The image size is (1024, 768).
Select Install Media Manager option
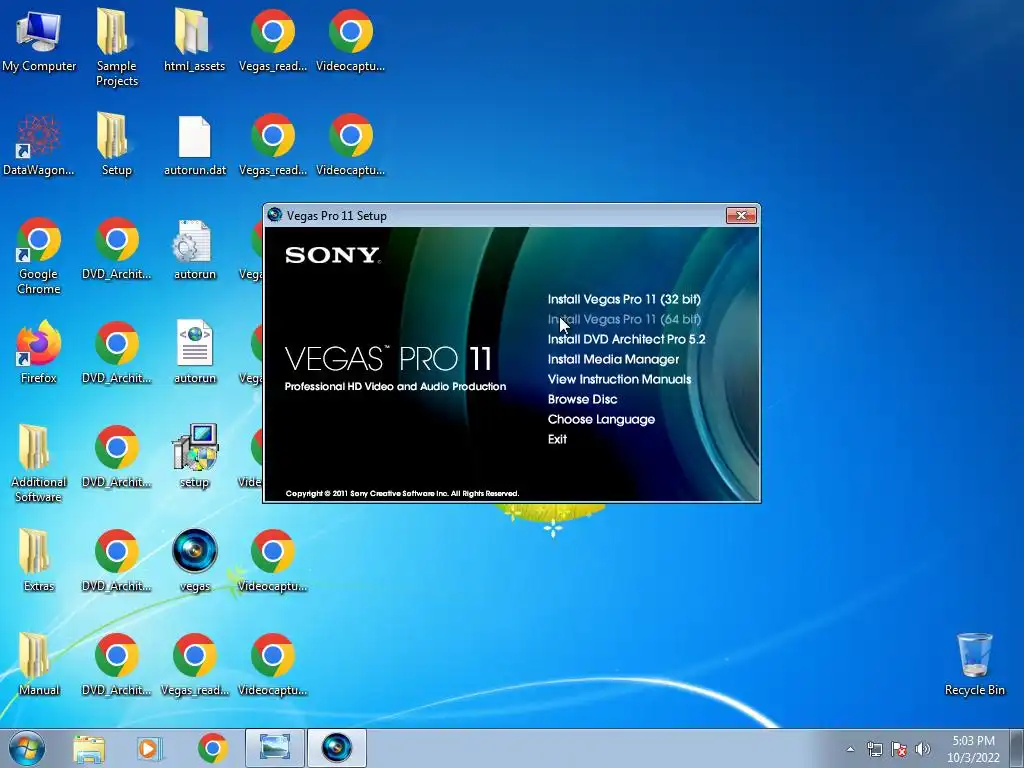(x=613, y=359)
